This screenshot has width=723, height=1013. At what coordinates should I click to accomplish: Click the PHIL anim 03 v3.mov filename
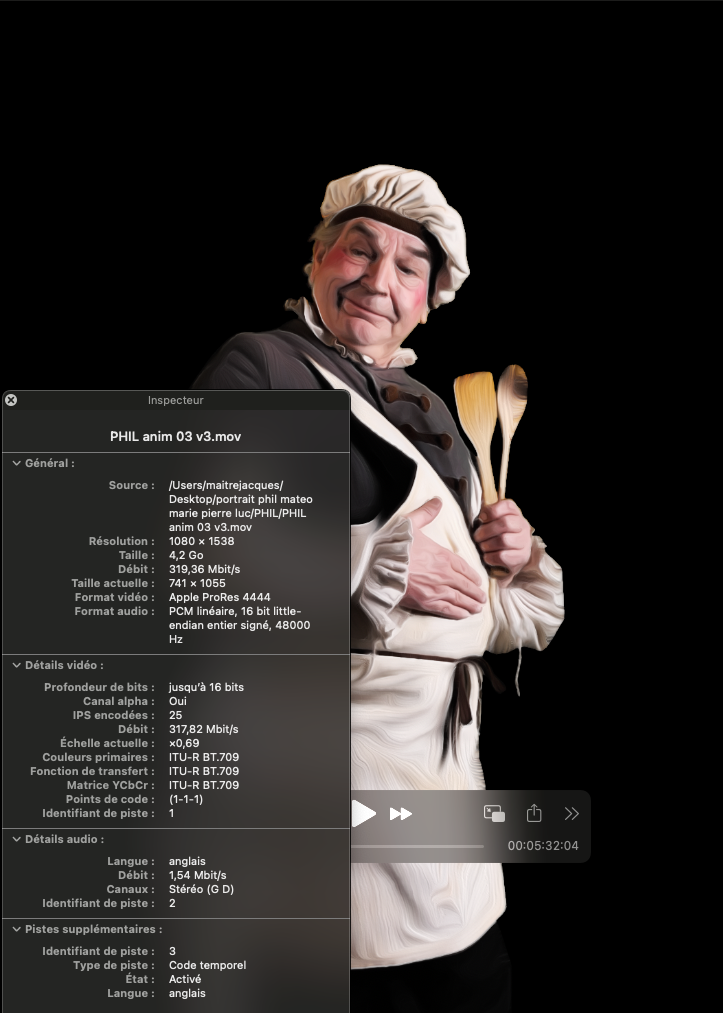coord(176,436)
